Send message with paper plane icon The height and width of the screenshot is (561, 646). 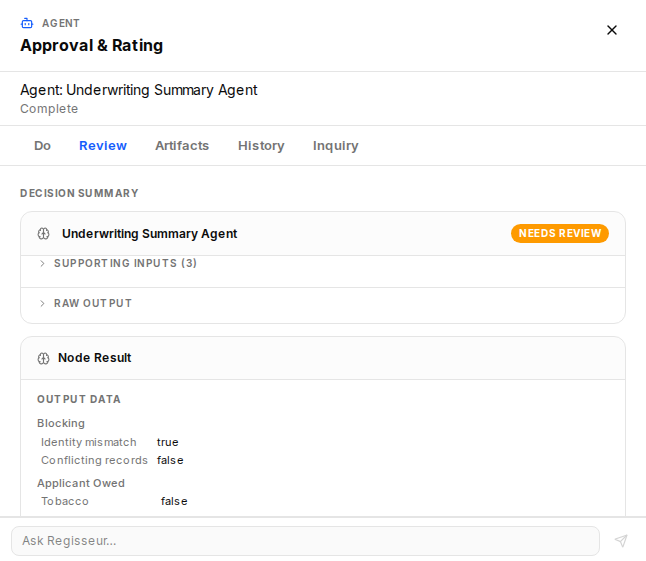click(x=621, y=540)
